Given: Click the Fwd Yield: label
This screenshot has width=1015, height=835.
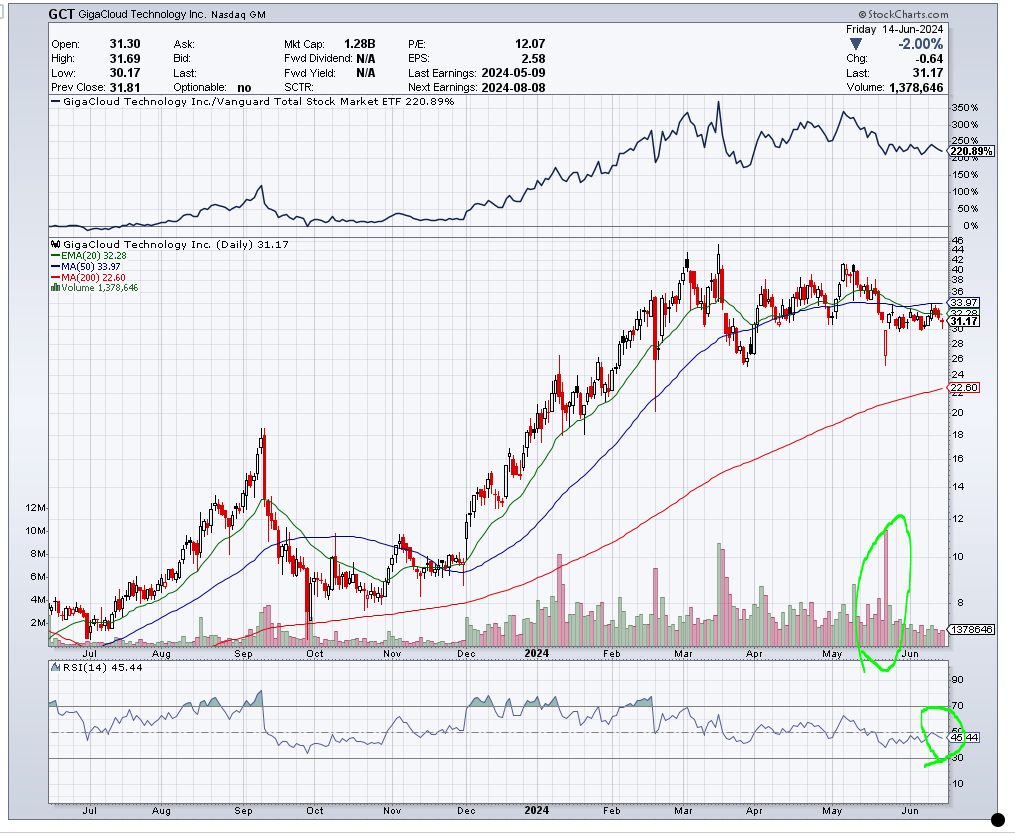Looking at the screenshot, I should click(310, 73).
